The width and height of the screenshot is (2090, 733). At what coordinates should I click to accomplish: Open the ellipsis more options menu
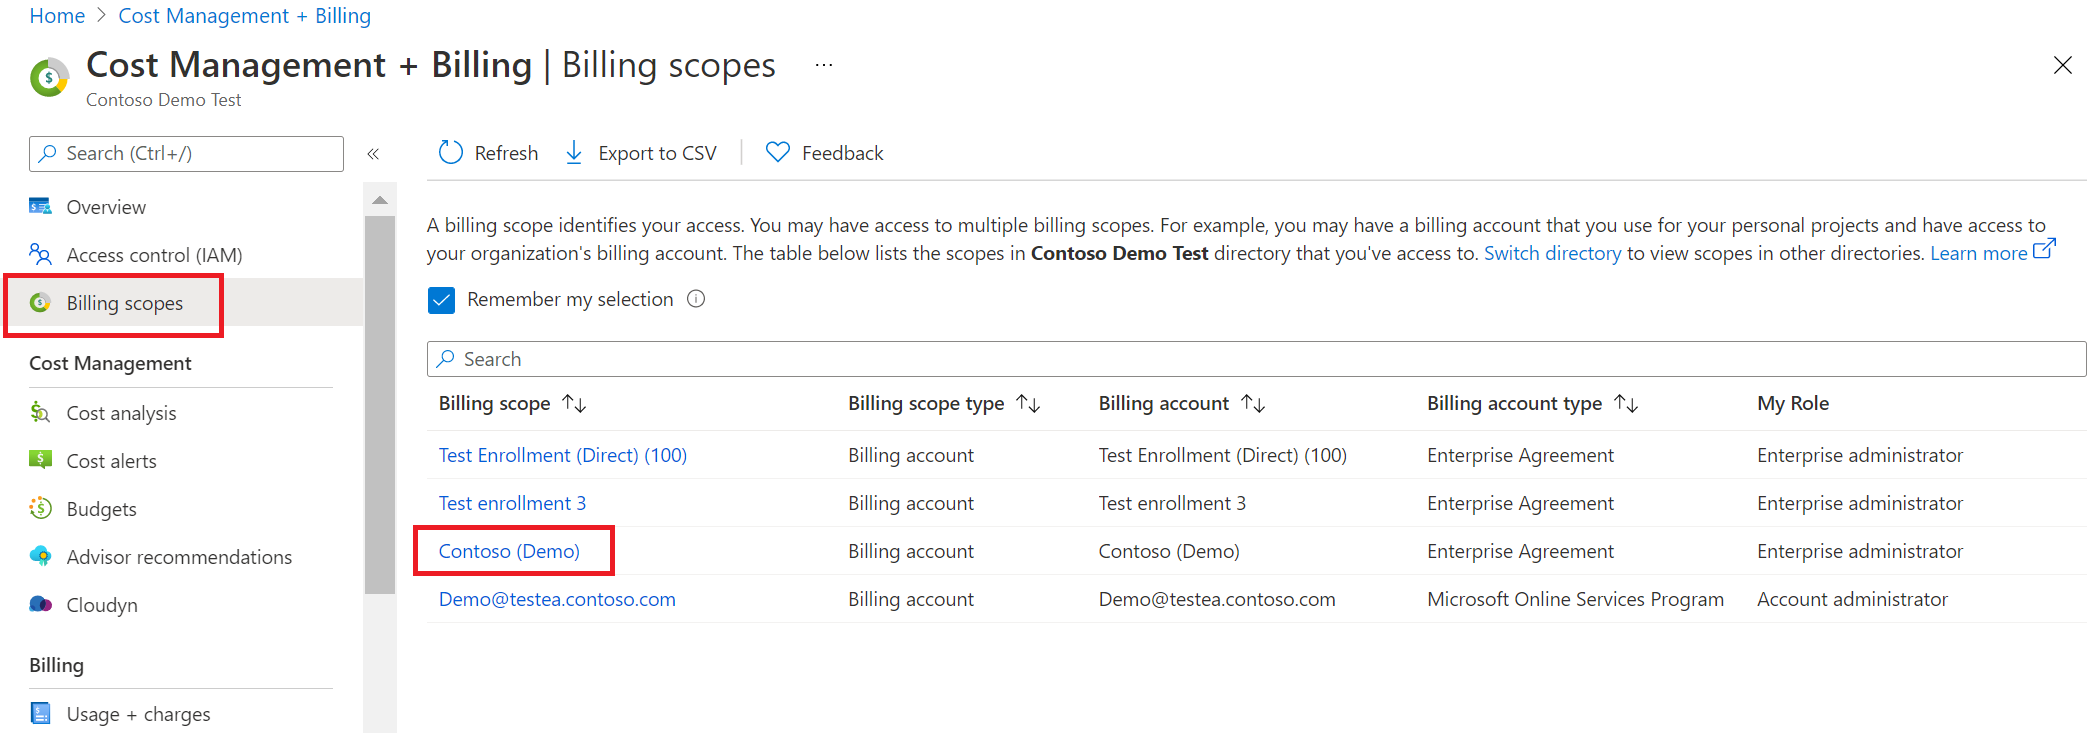pos(824,66)
